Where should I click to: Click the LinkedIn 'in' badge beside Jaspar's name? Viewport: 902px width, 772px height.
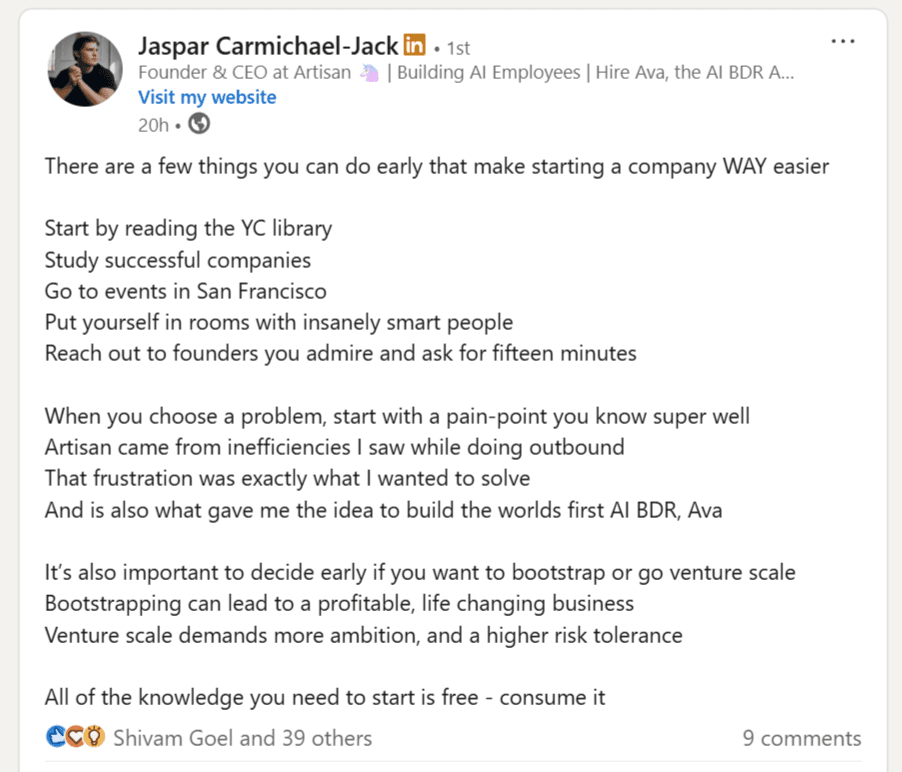click(x=413, y=46)
